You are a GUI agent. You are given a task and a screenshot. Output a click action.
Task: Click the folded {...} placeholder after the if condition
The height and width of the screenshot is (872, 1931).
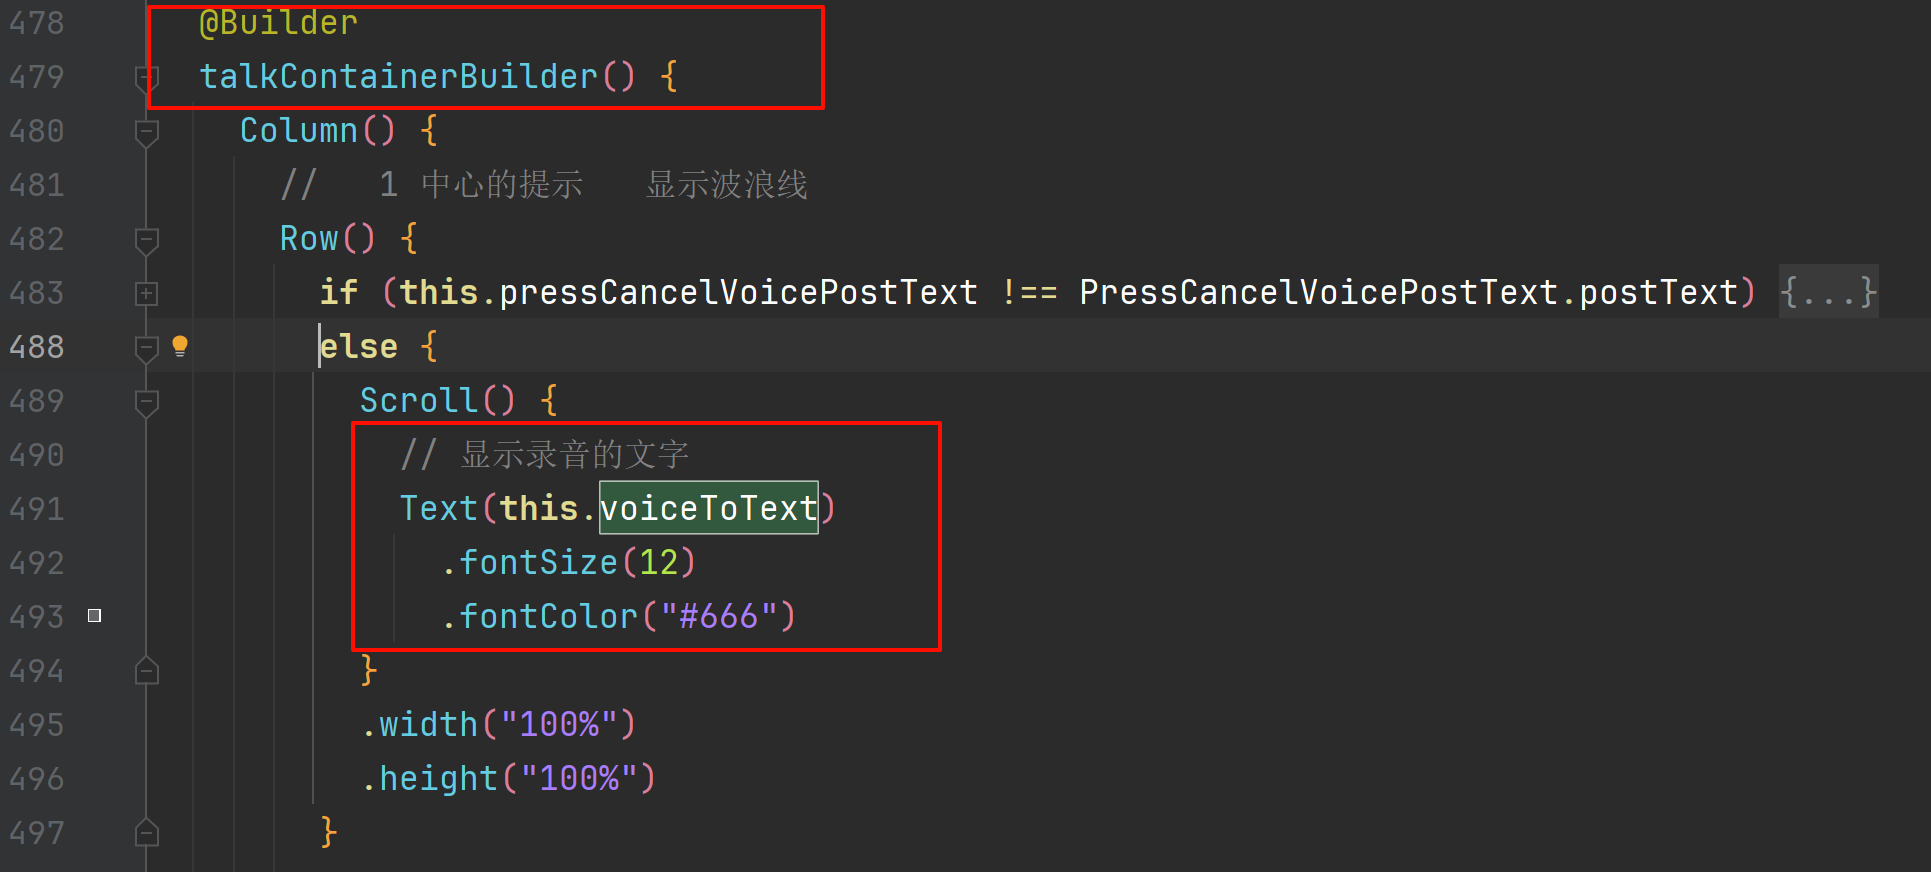pos(1828,292)
